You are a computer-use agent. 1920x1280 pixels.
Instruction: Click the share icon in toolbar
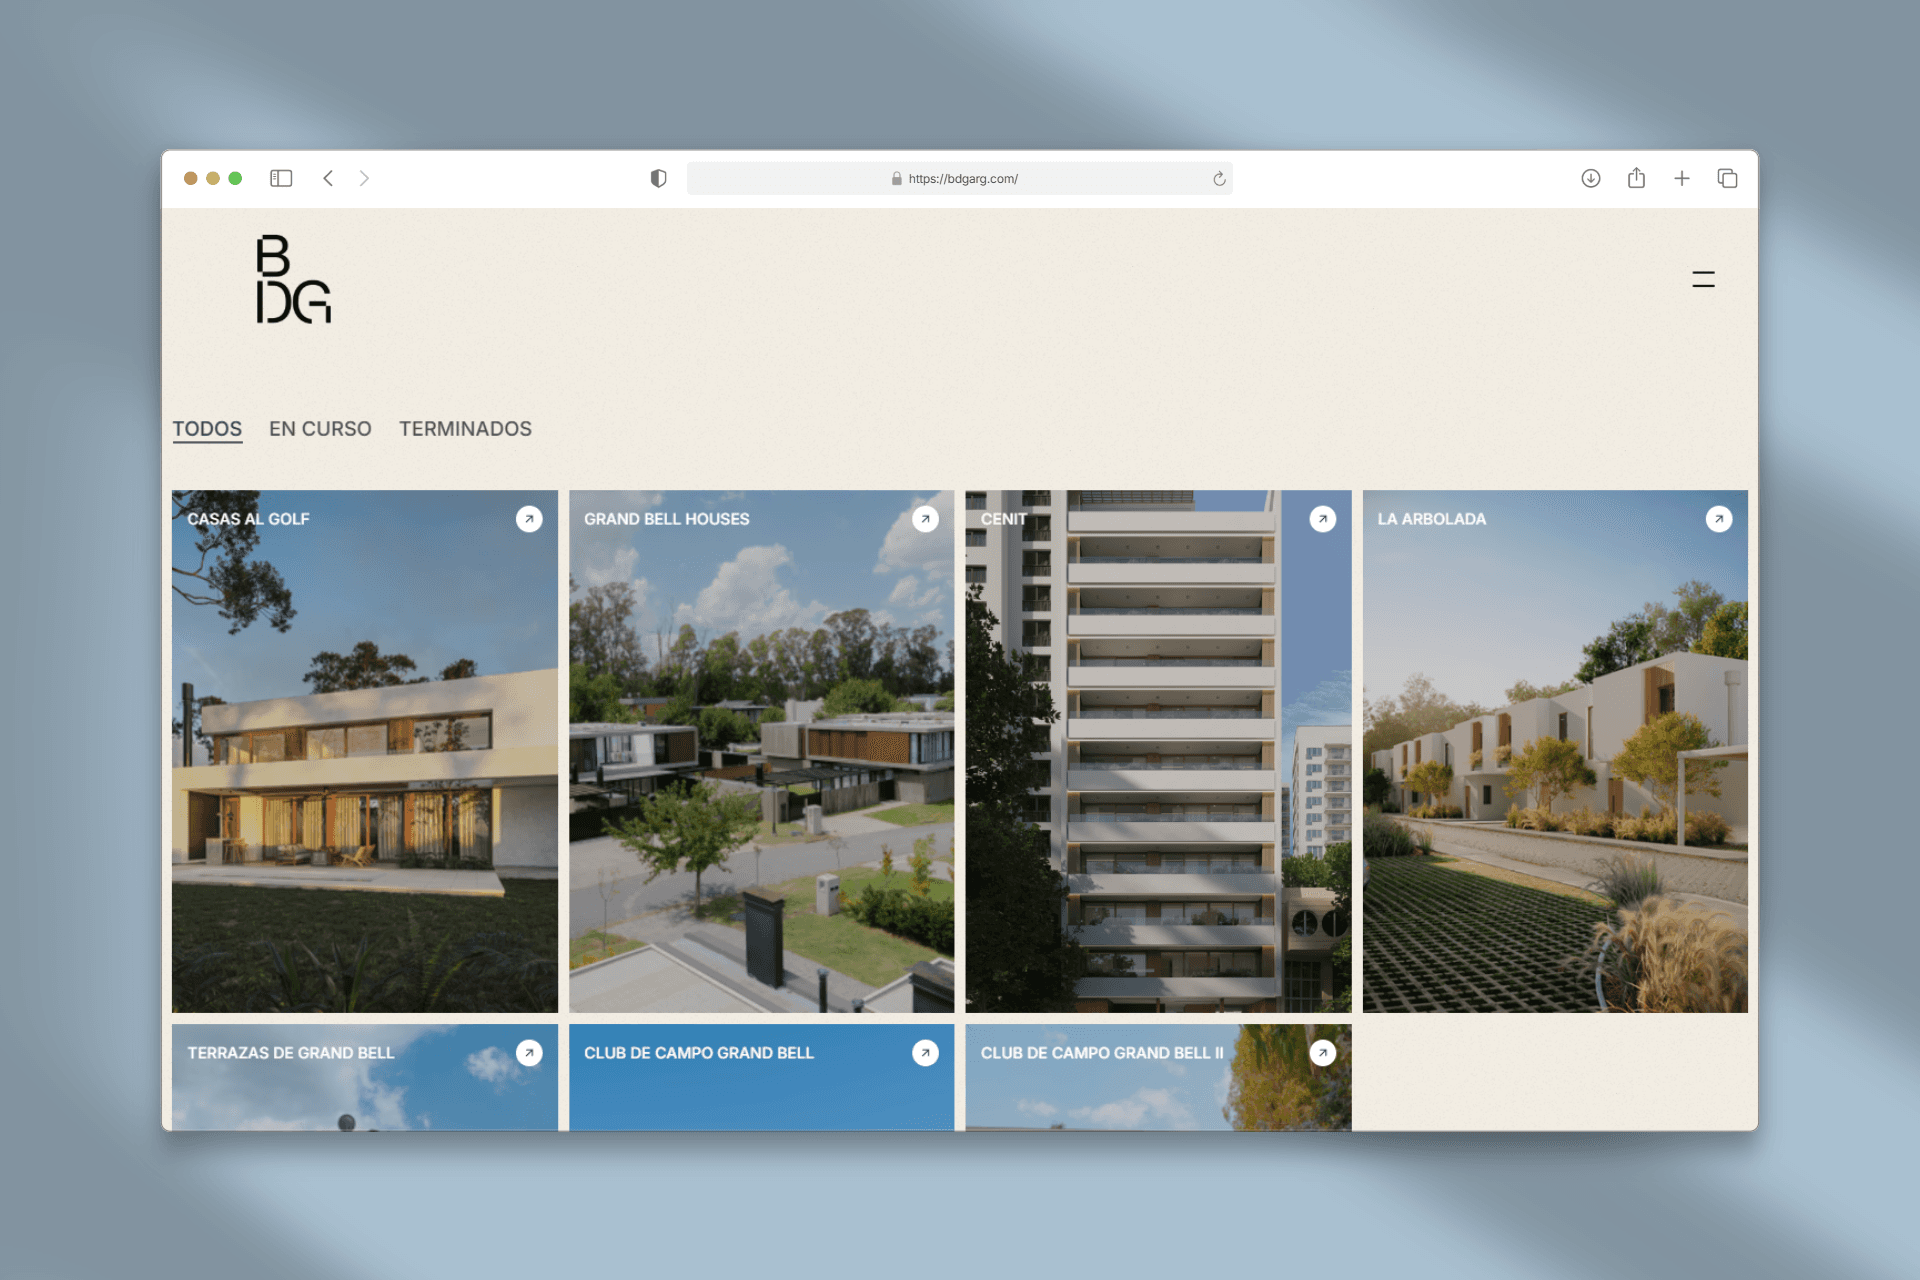[1636, 178]
